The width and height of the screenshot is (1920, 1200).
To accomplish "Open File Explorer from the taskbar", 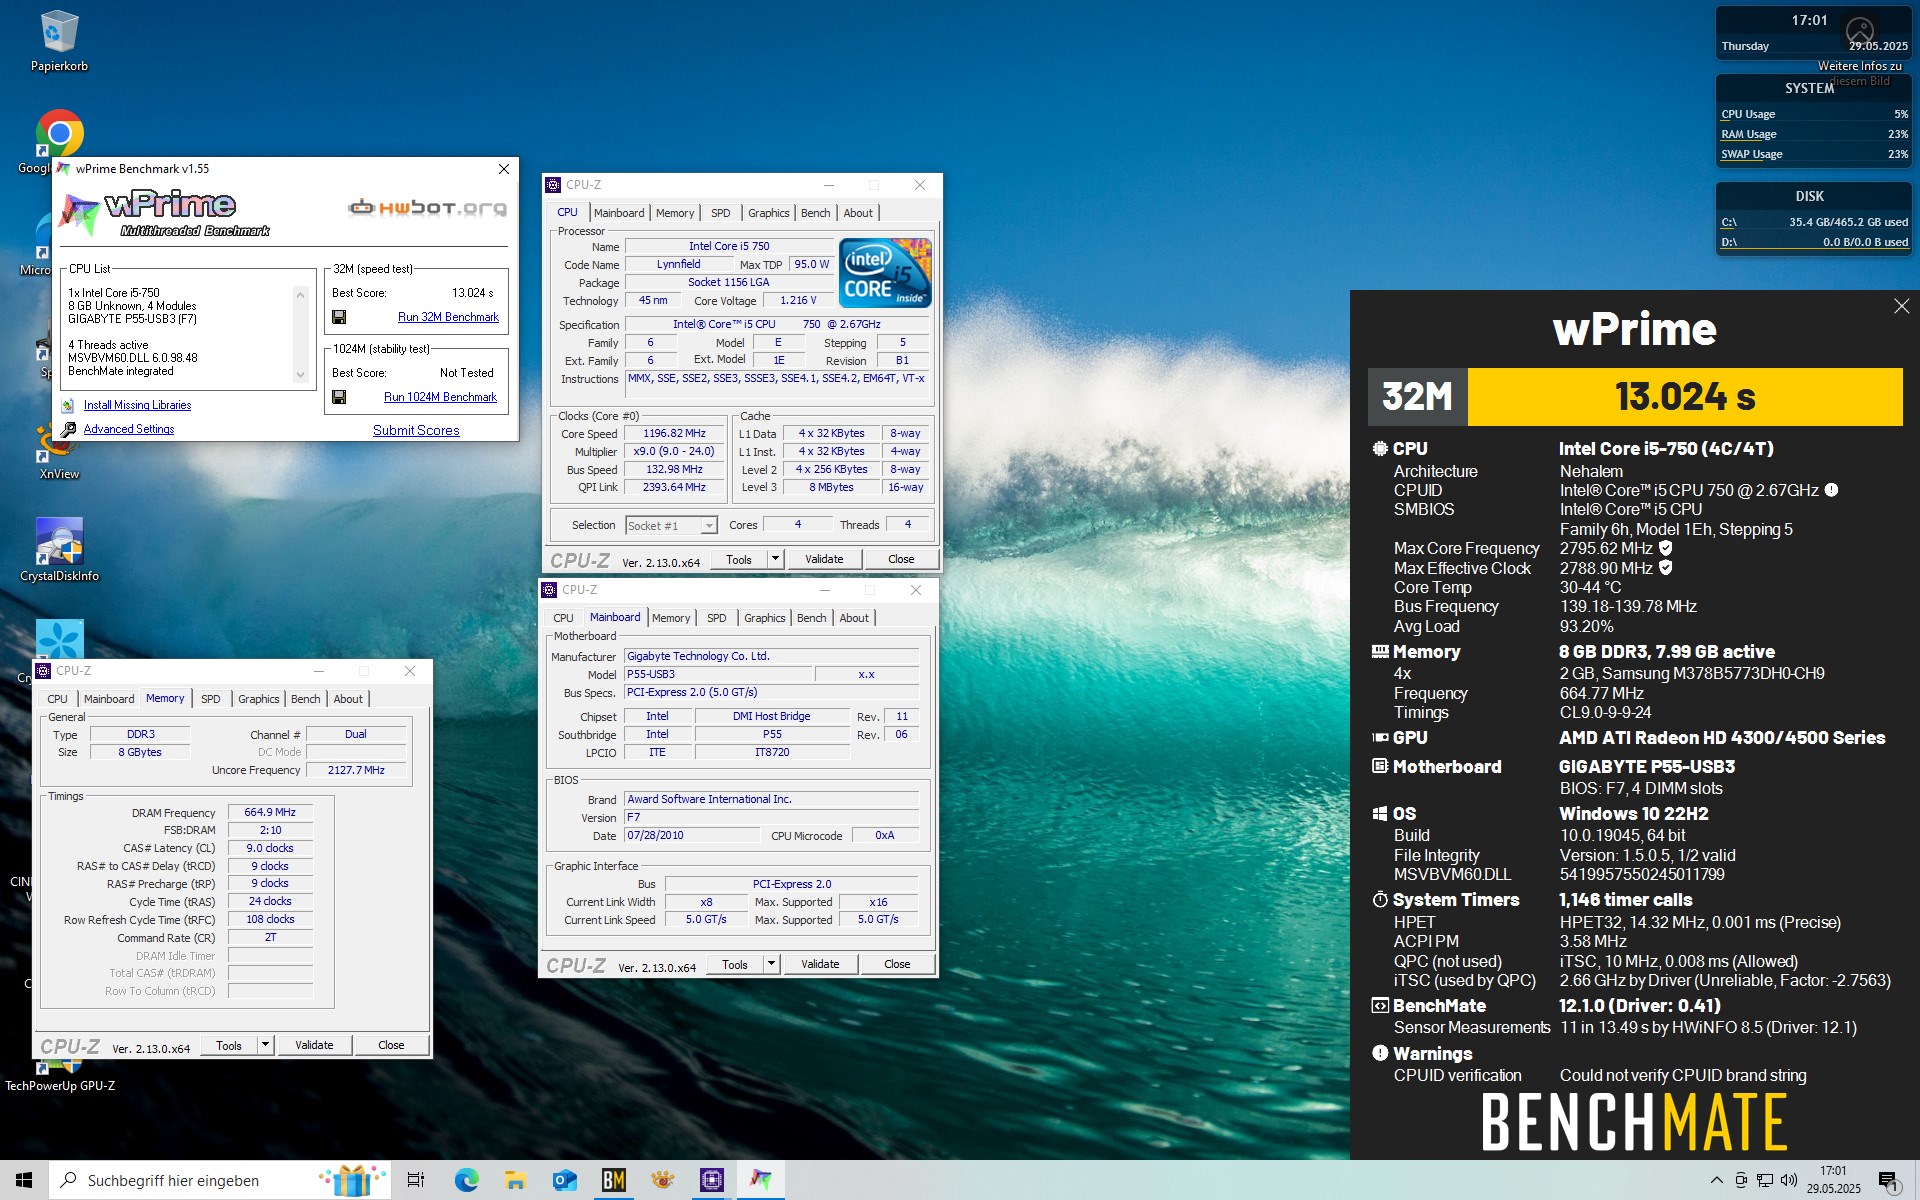I will (515, 1180).
